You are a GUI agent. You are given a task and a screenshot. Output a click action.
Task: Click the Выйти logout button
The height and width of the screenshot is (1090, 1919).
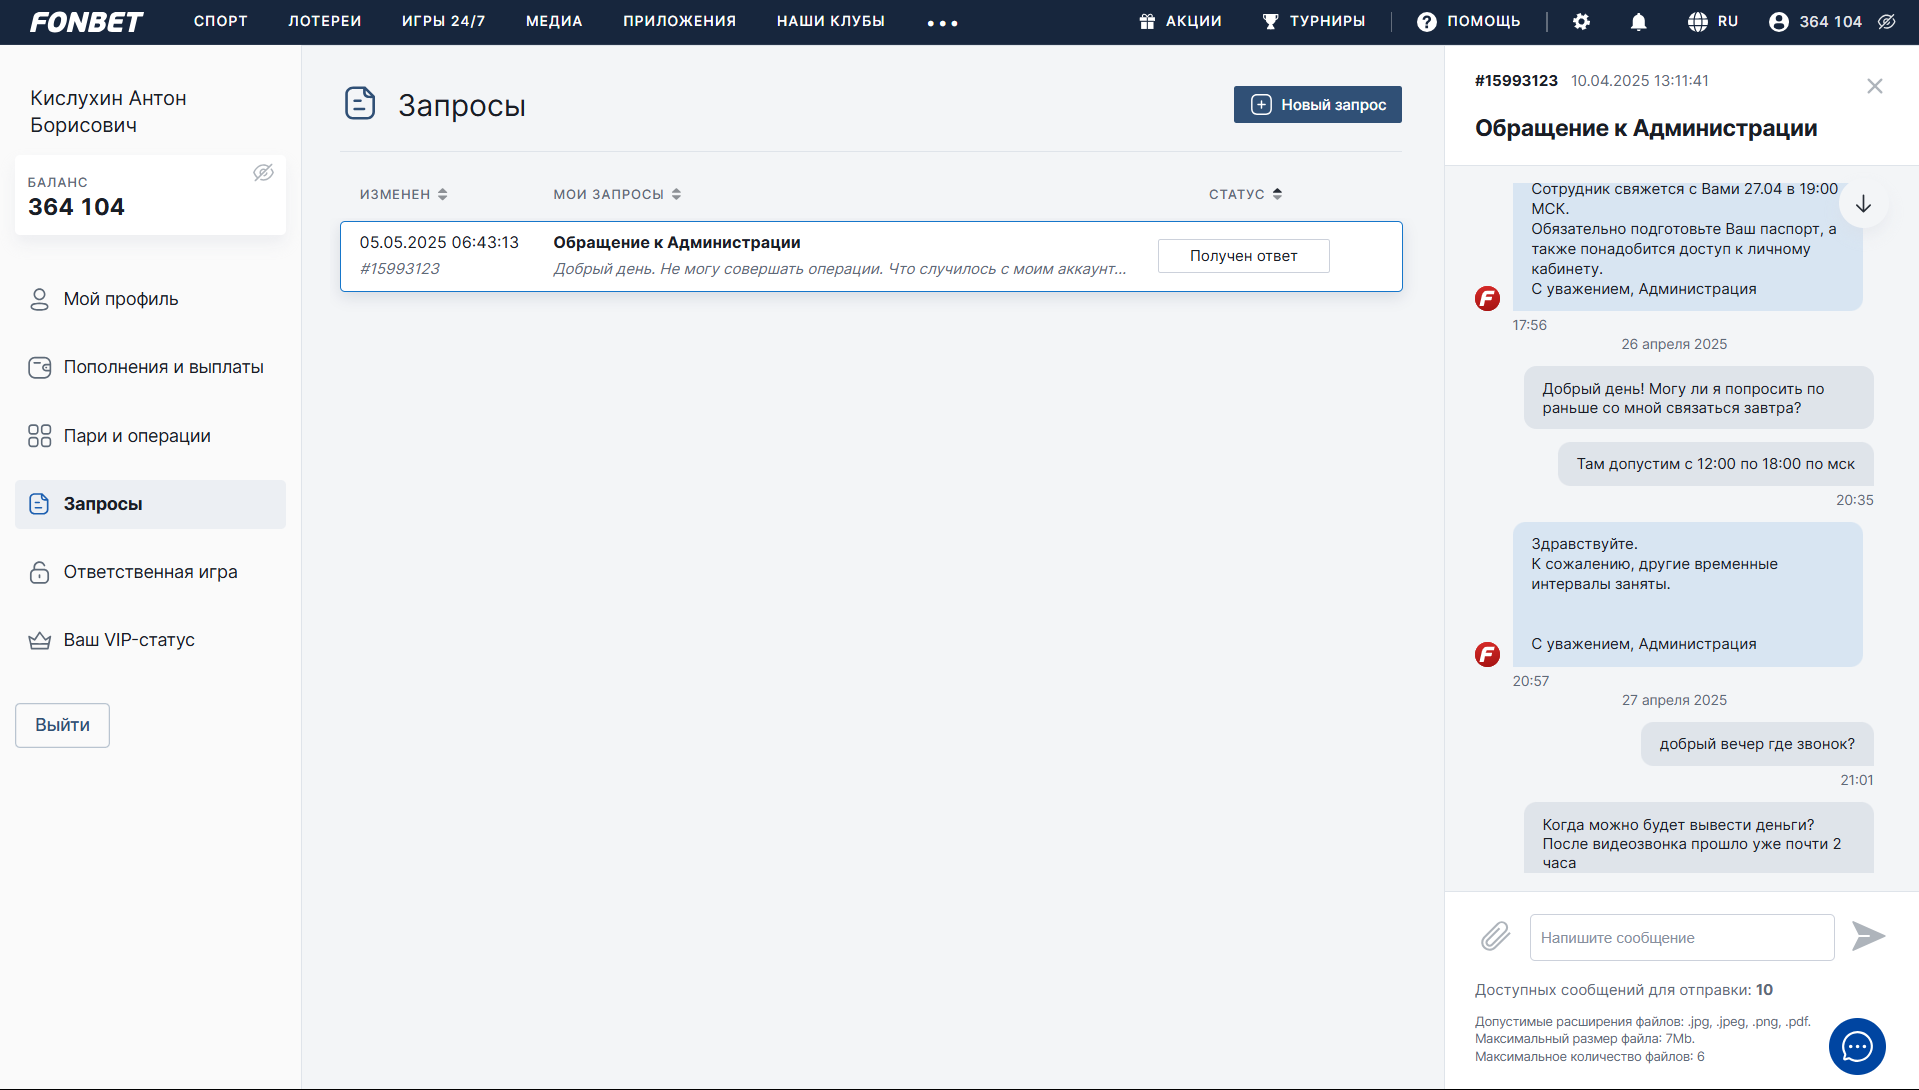pos(62,725)
